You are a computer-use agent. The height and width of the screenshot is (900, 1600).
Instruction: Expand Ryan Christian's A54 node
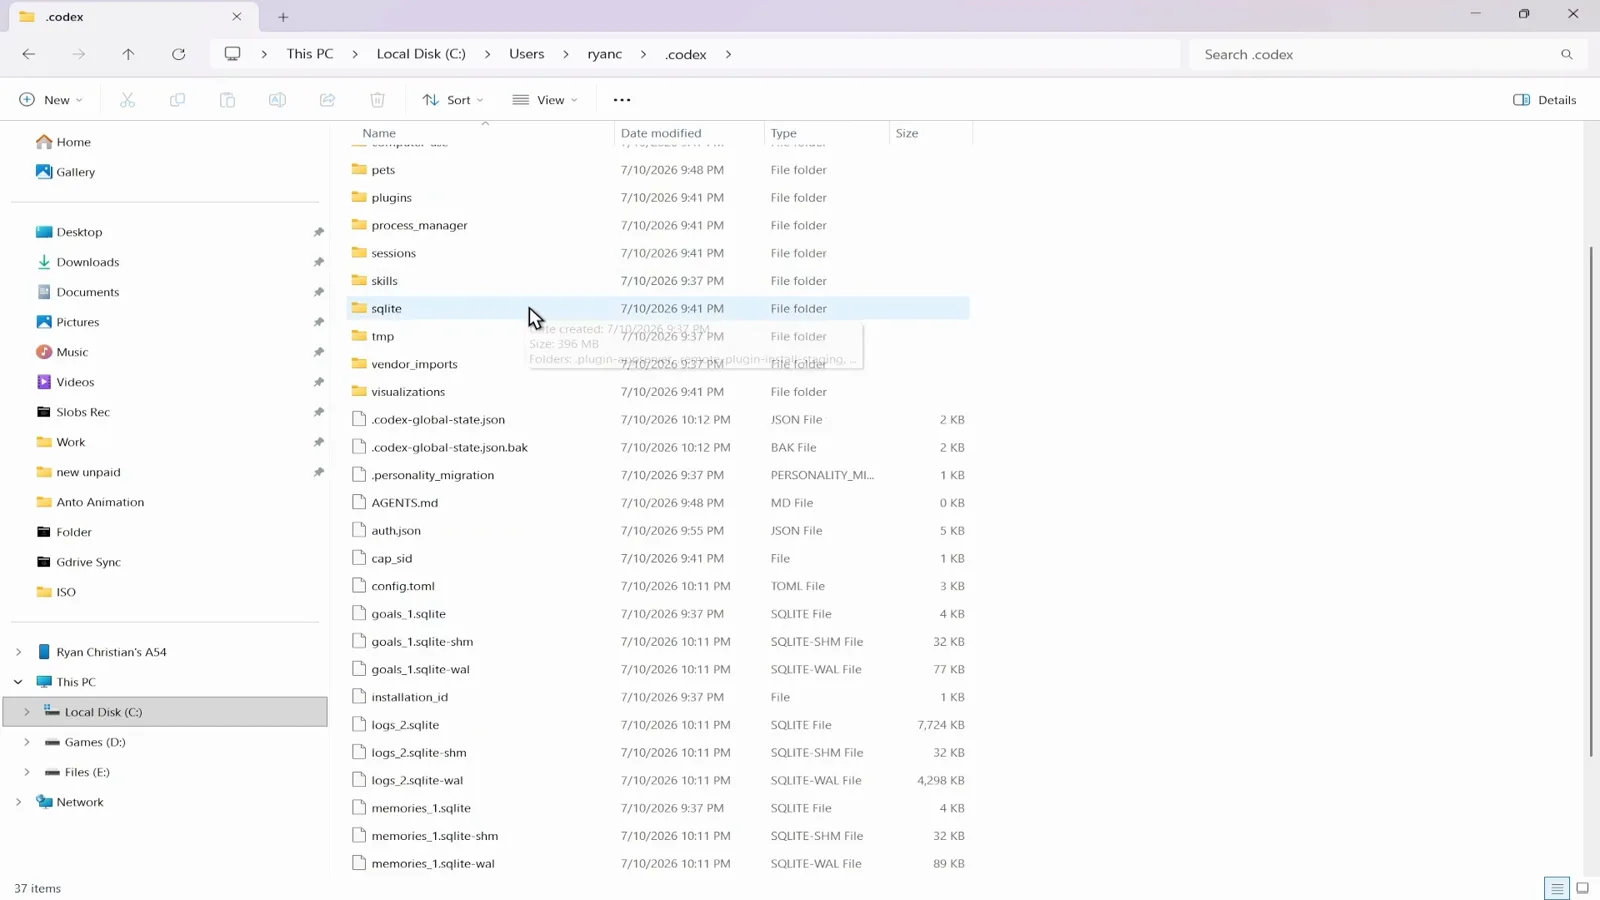(18, 652)
